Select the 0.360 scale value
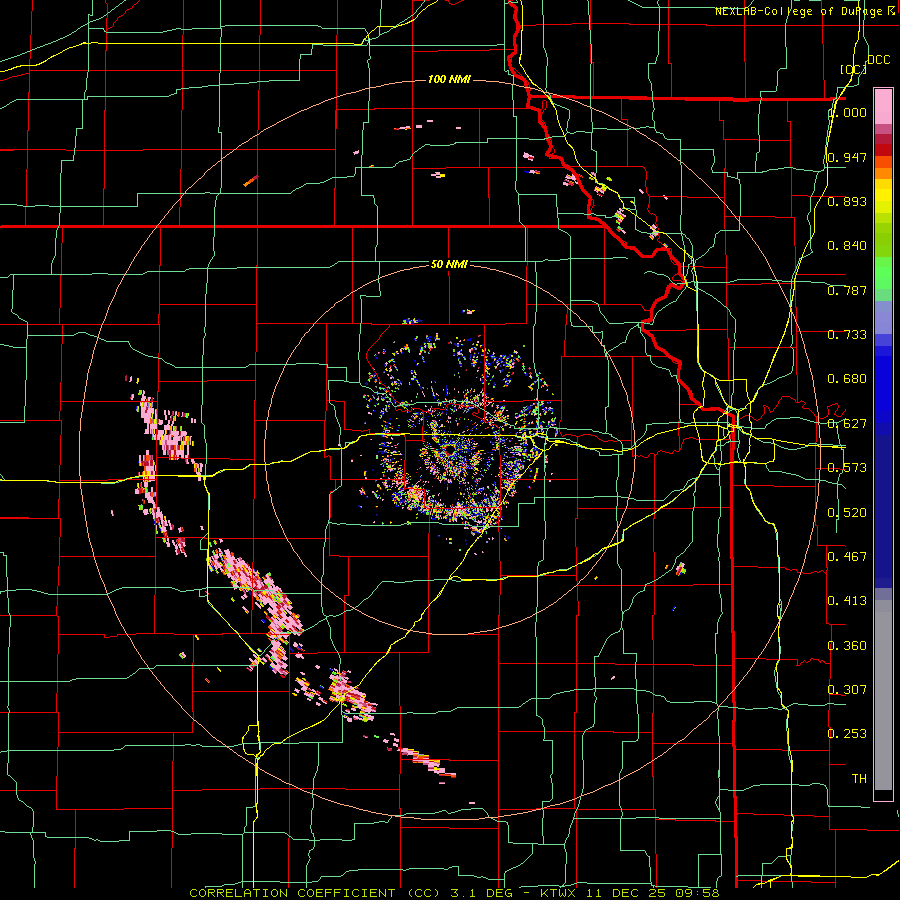 [x=847, y=646]
